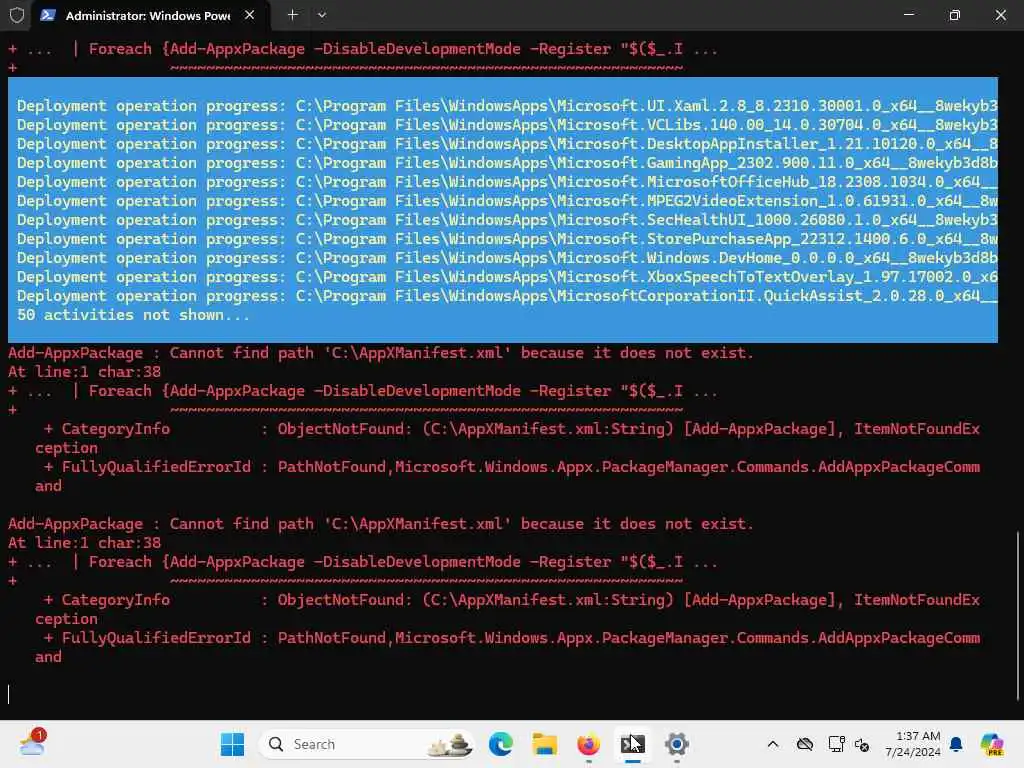Click the QuickAssist deployment progress line
1024x768 pixels.
507,296
